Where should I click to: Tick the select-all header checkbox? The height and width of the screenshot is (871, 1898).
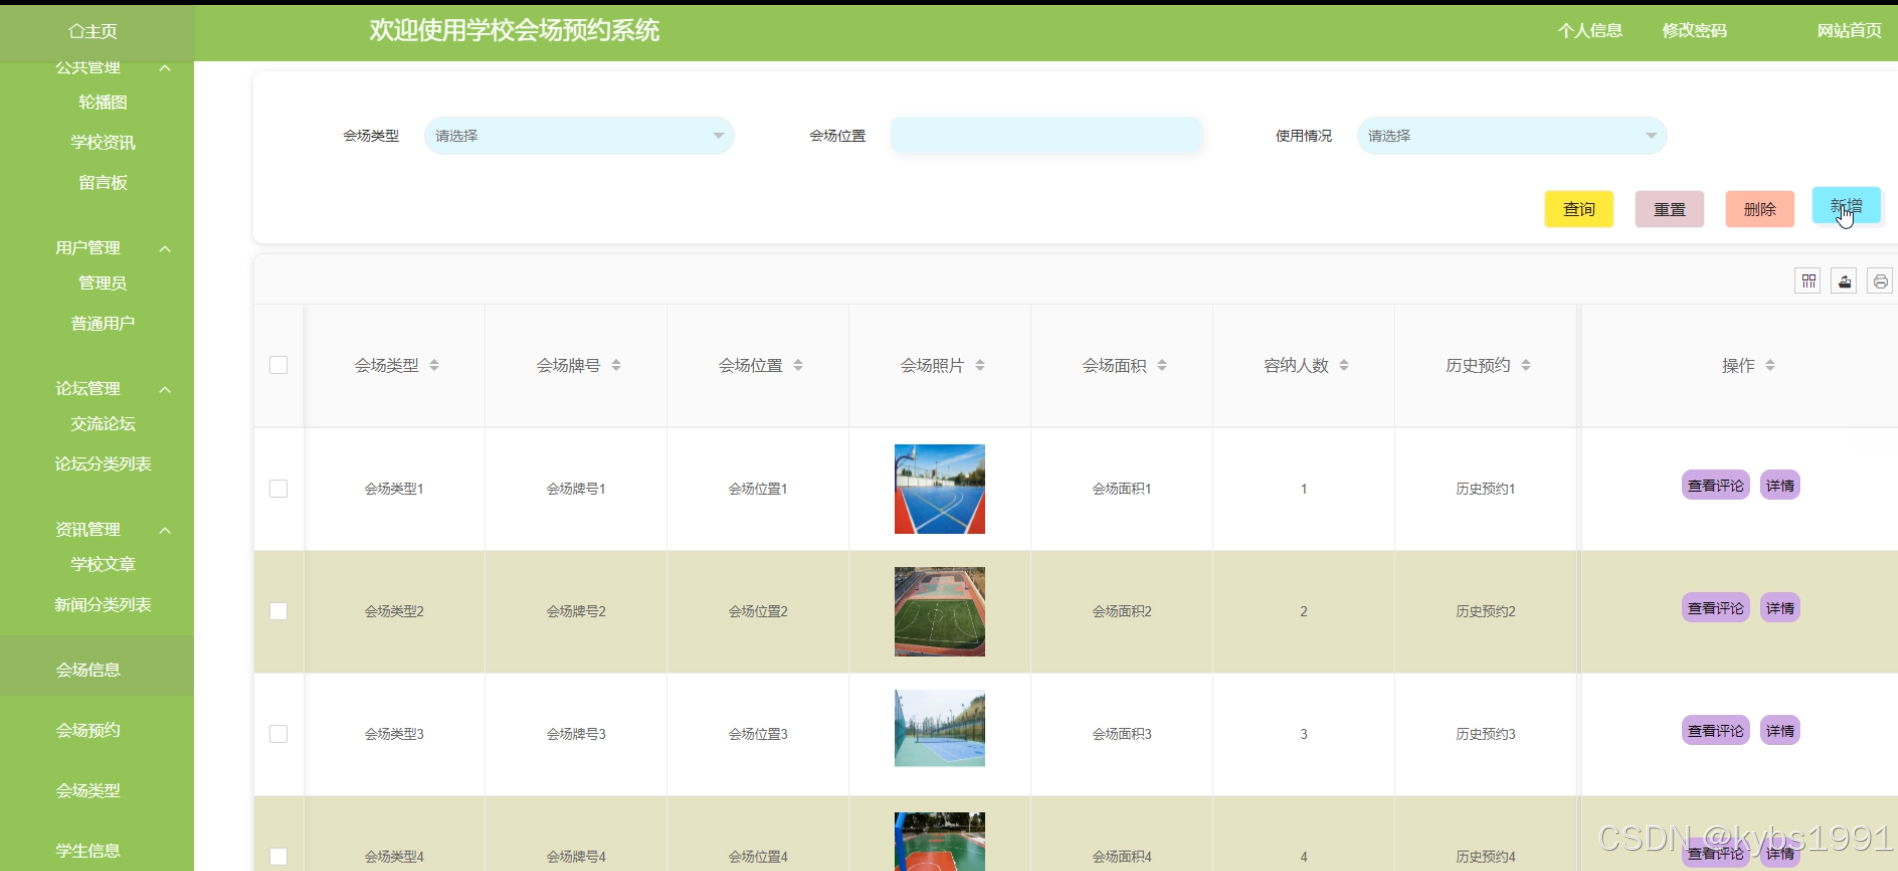point(279,365)
